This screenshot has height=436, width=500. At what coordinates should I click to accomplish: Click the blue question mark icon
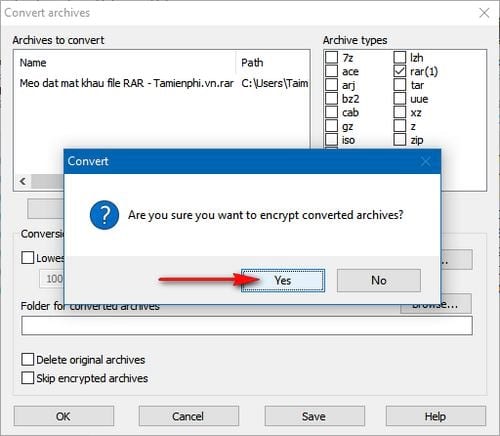[x=104, y=215]
